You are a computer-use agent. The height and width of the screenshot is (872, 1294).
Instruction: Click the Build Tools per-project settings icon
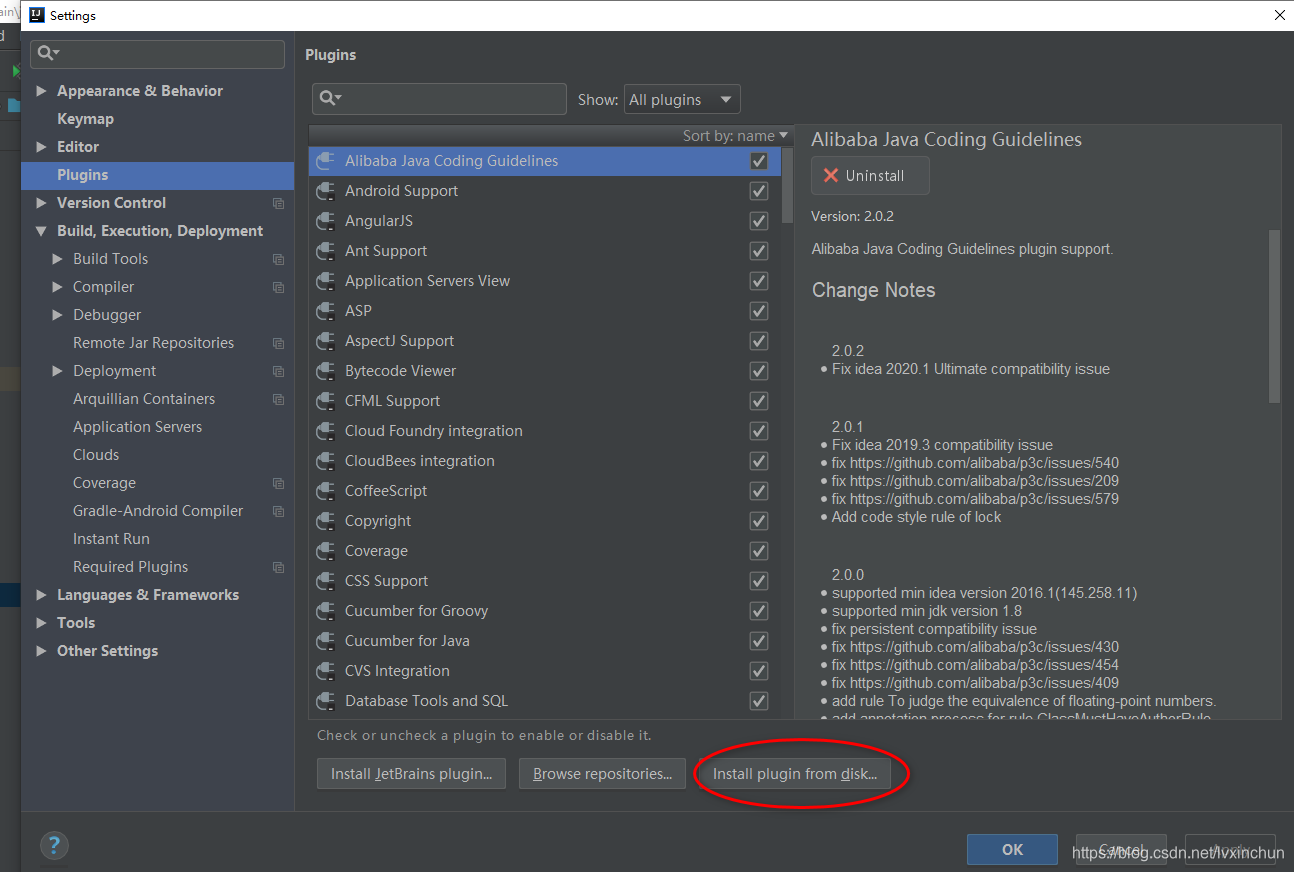[278, 259]
